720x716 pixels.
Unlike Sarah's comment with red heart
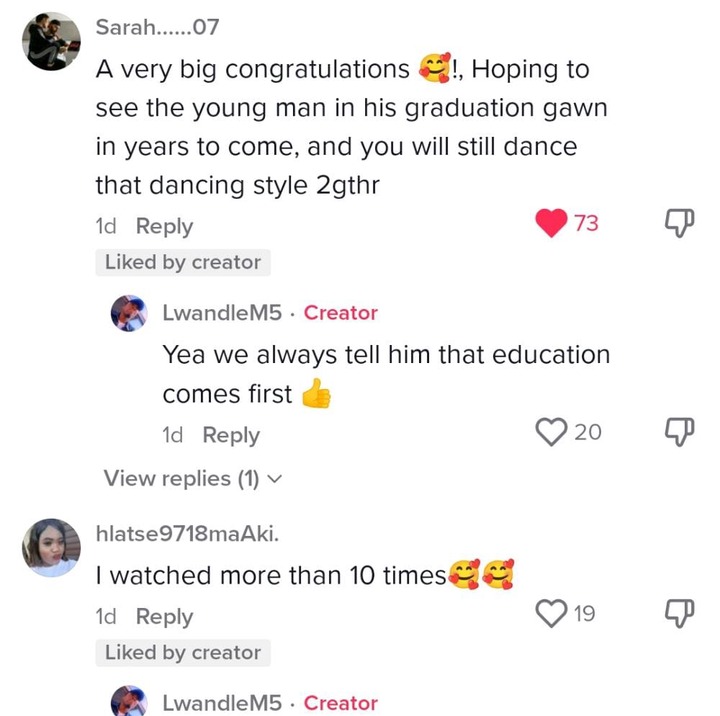pos(552,223)
